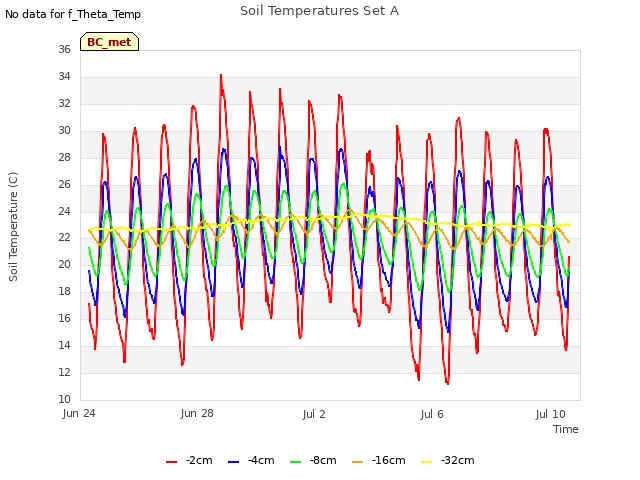Toggle the -4cm legend entry
The width and height of the screenshot is (640, 480).
pos(251,460)
